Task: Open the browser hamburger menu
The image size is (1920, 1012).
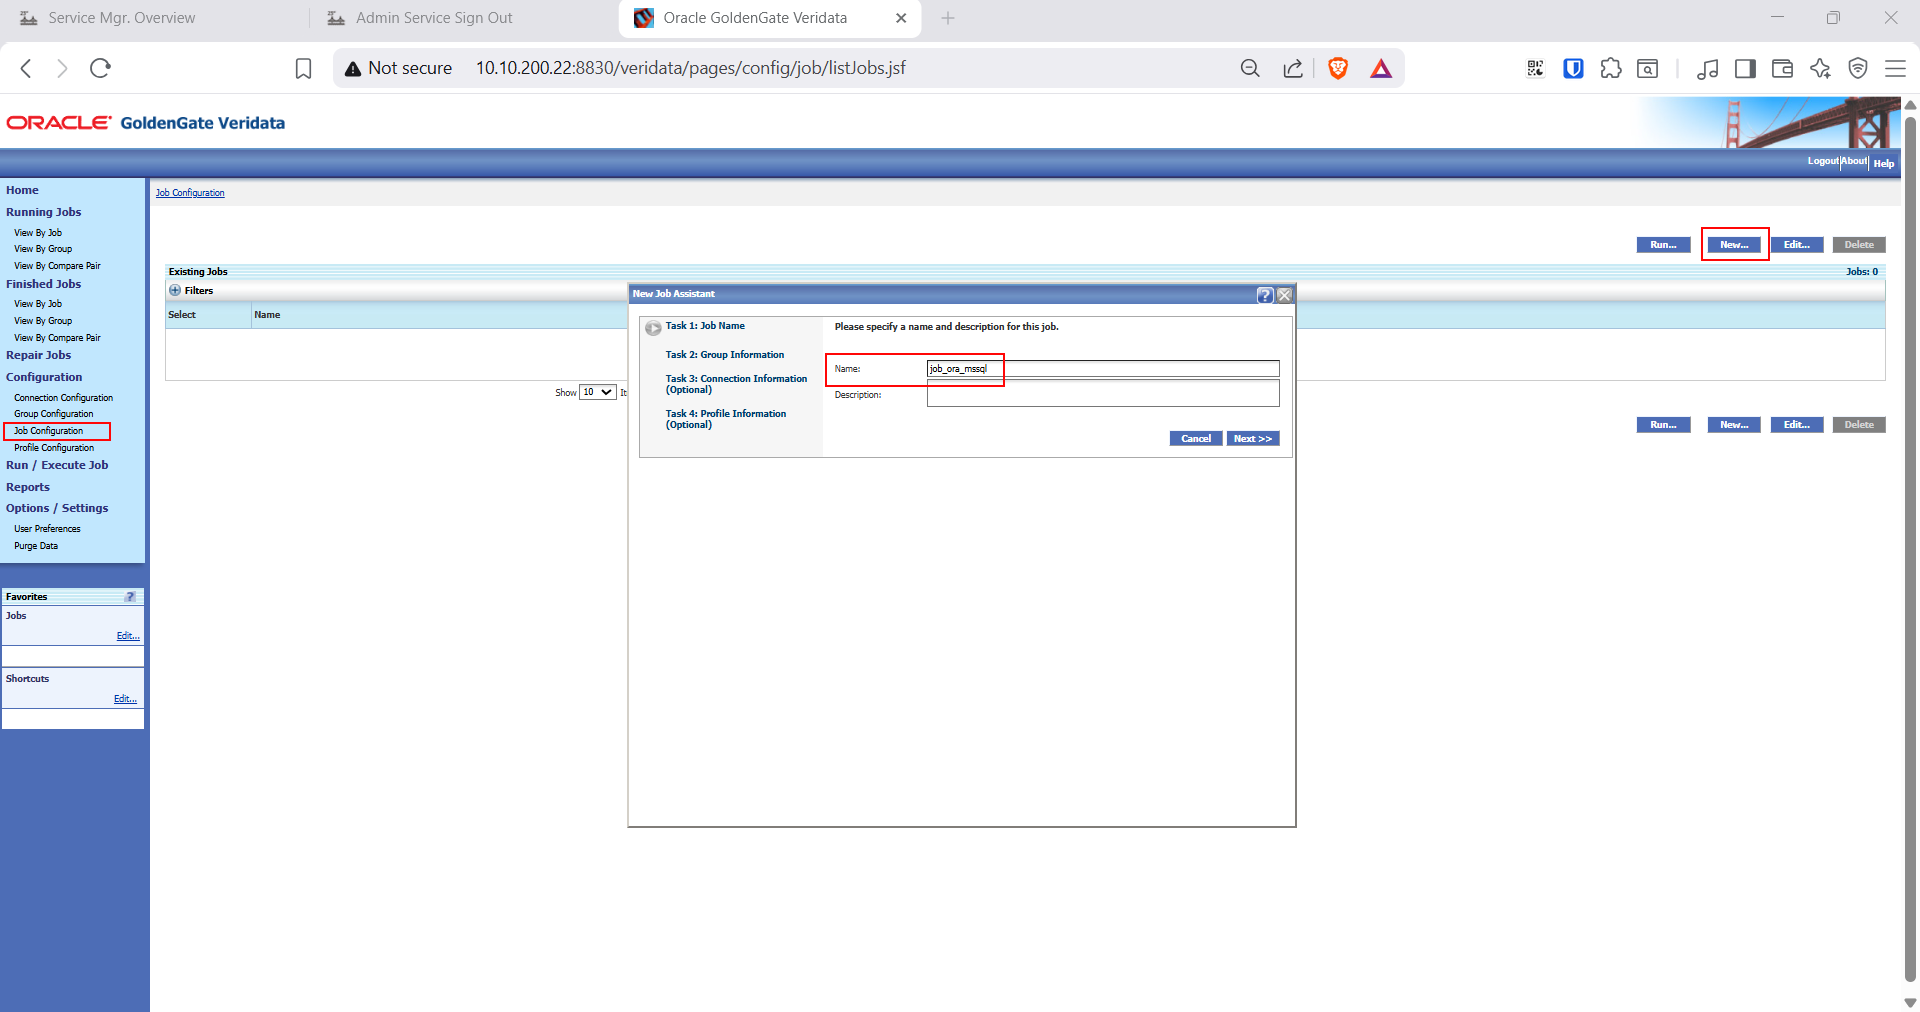Action: [x=1895, y=68]
